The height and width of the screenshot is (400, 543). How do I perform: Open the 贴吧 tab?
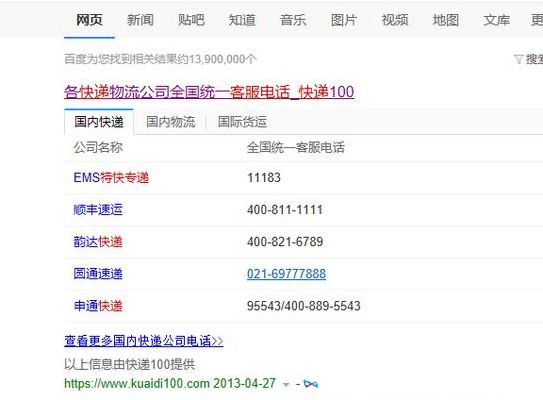[x=191, y=20]
